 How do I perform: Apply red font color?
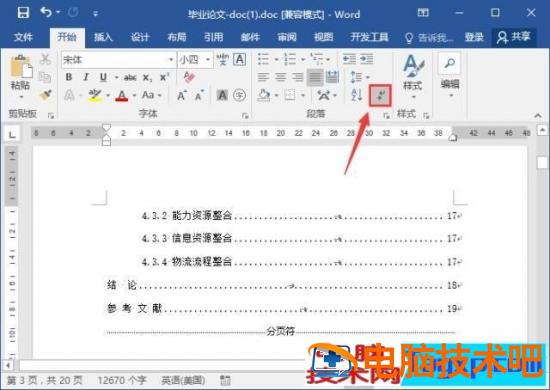click(121, 95)
